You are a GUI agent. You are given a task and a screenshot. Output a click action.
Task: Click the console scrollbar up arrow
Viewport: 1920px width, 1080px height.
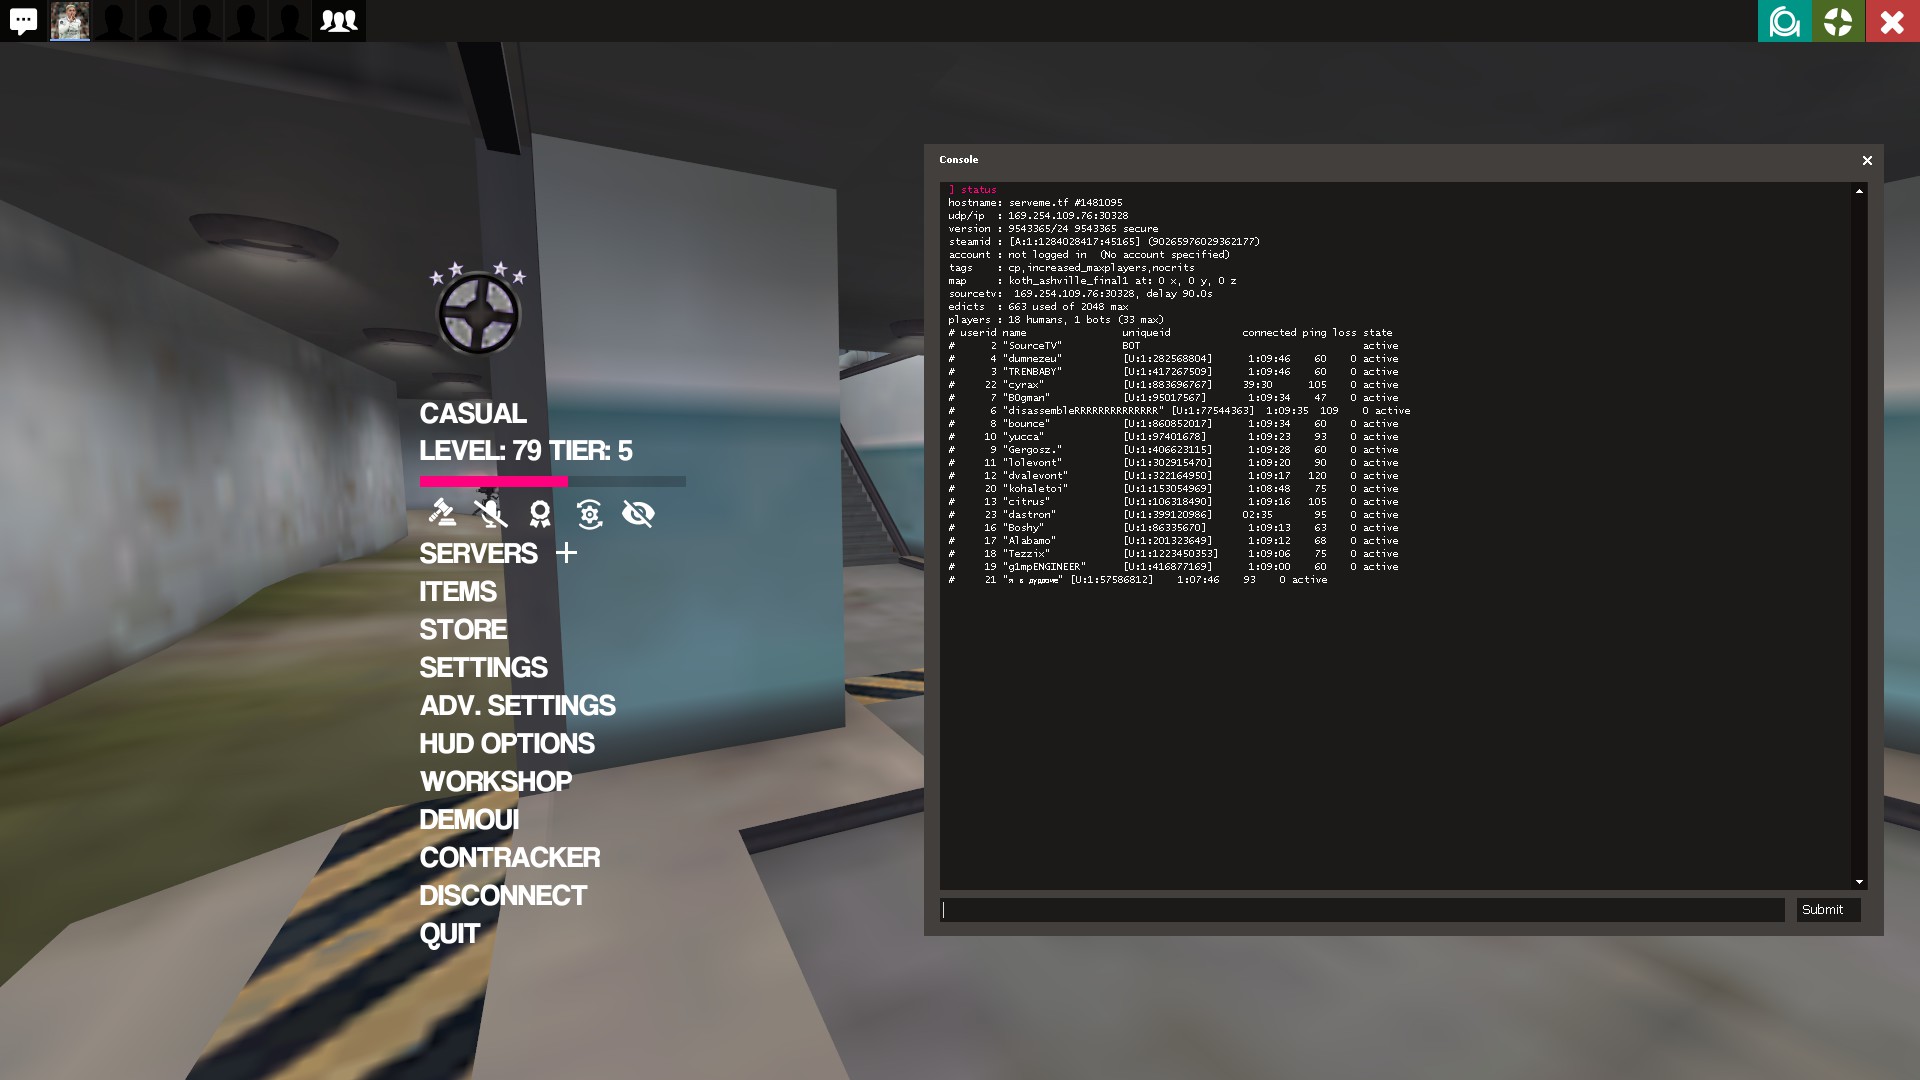tap(1859, 190)
